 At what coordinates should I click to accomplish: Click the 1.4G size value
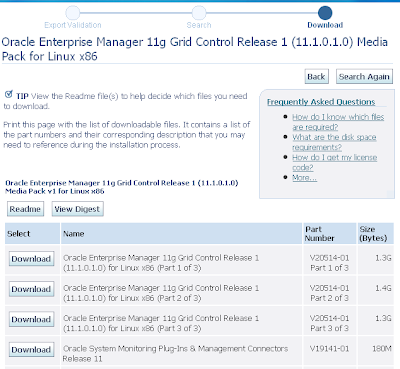(x=383, y=288)
